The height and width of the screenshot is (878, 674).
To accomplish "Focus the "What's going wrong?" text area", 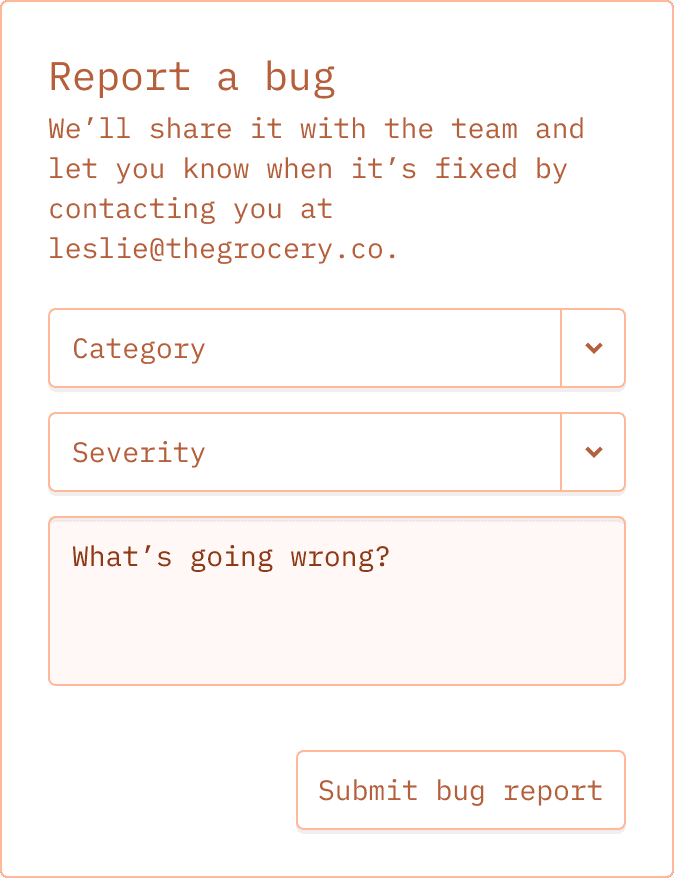I will pyautogui.click(x=337, y=601).
